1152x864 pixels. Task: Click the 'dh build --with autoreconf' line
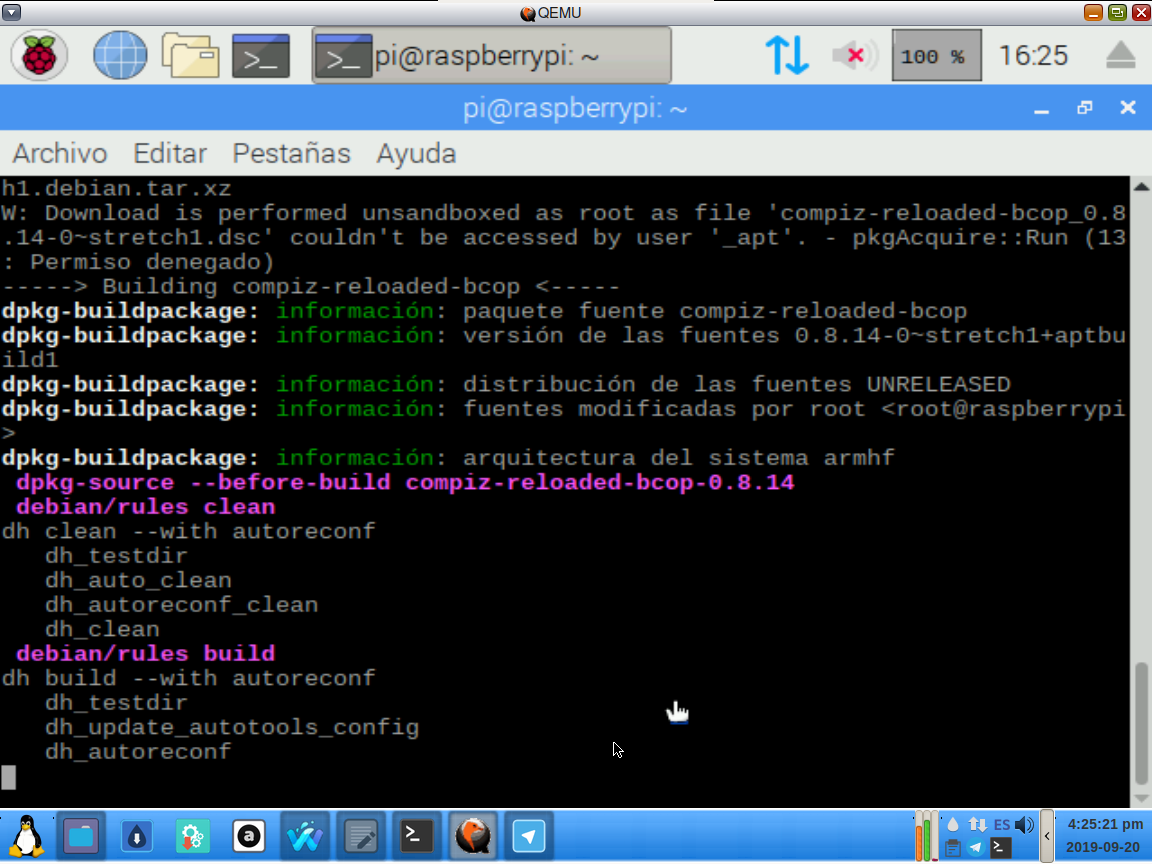[188, 678]
